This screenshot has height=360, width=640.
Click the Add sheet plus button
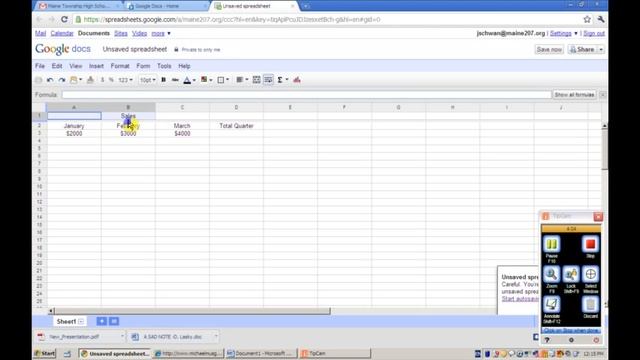click(x=102, y=322)
